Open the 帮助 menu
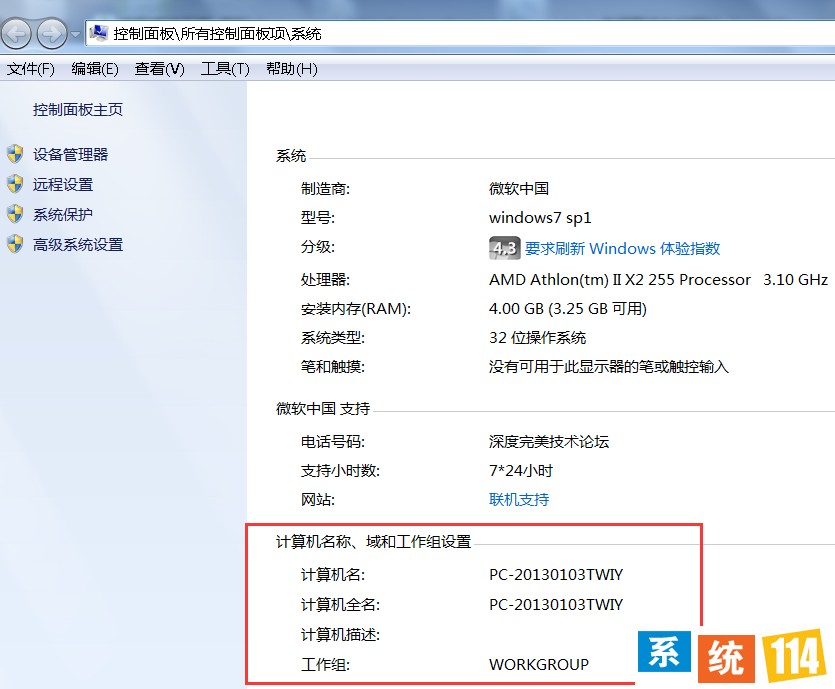Viewport: 835px width, 689px height. tap(289, 70)
